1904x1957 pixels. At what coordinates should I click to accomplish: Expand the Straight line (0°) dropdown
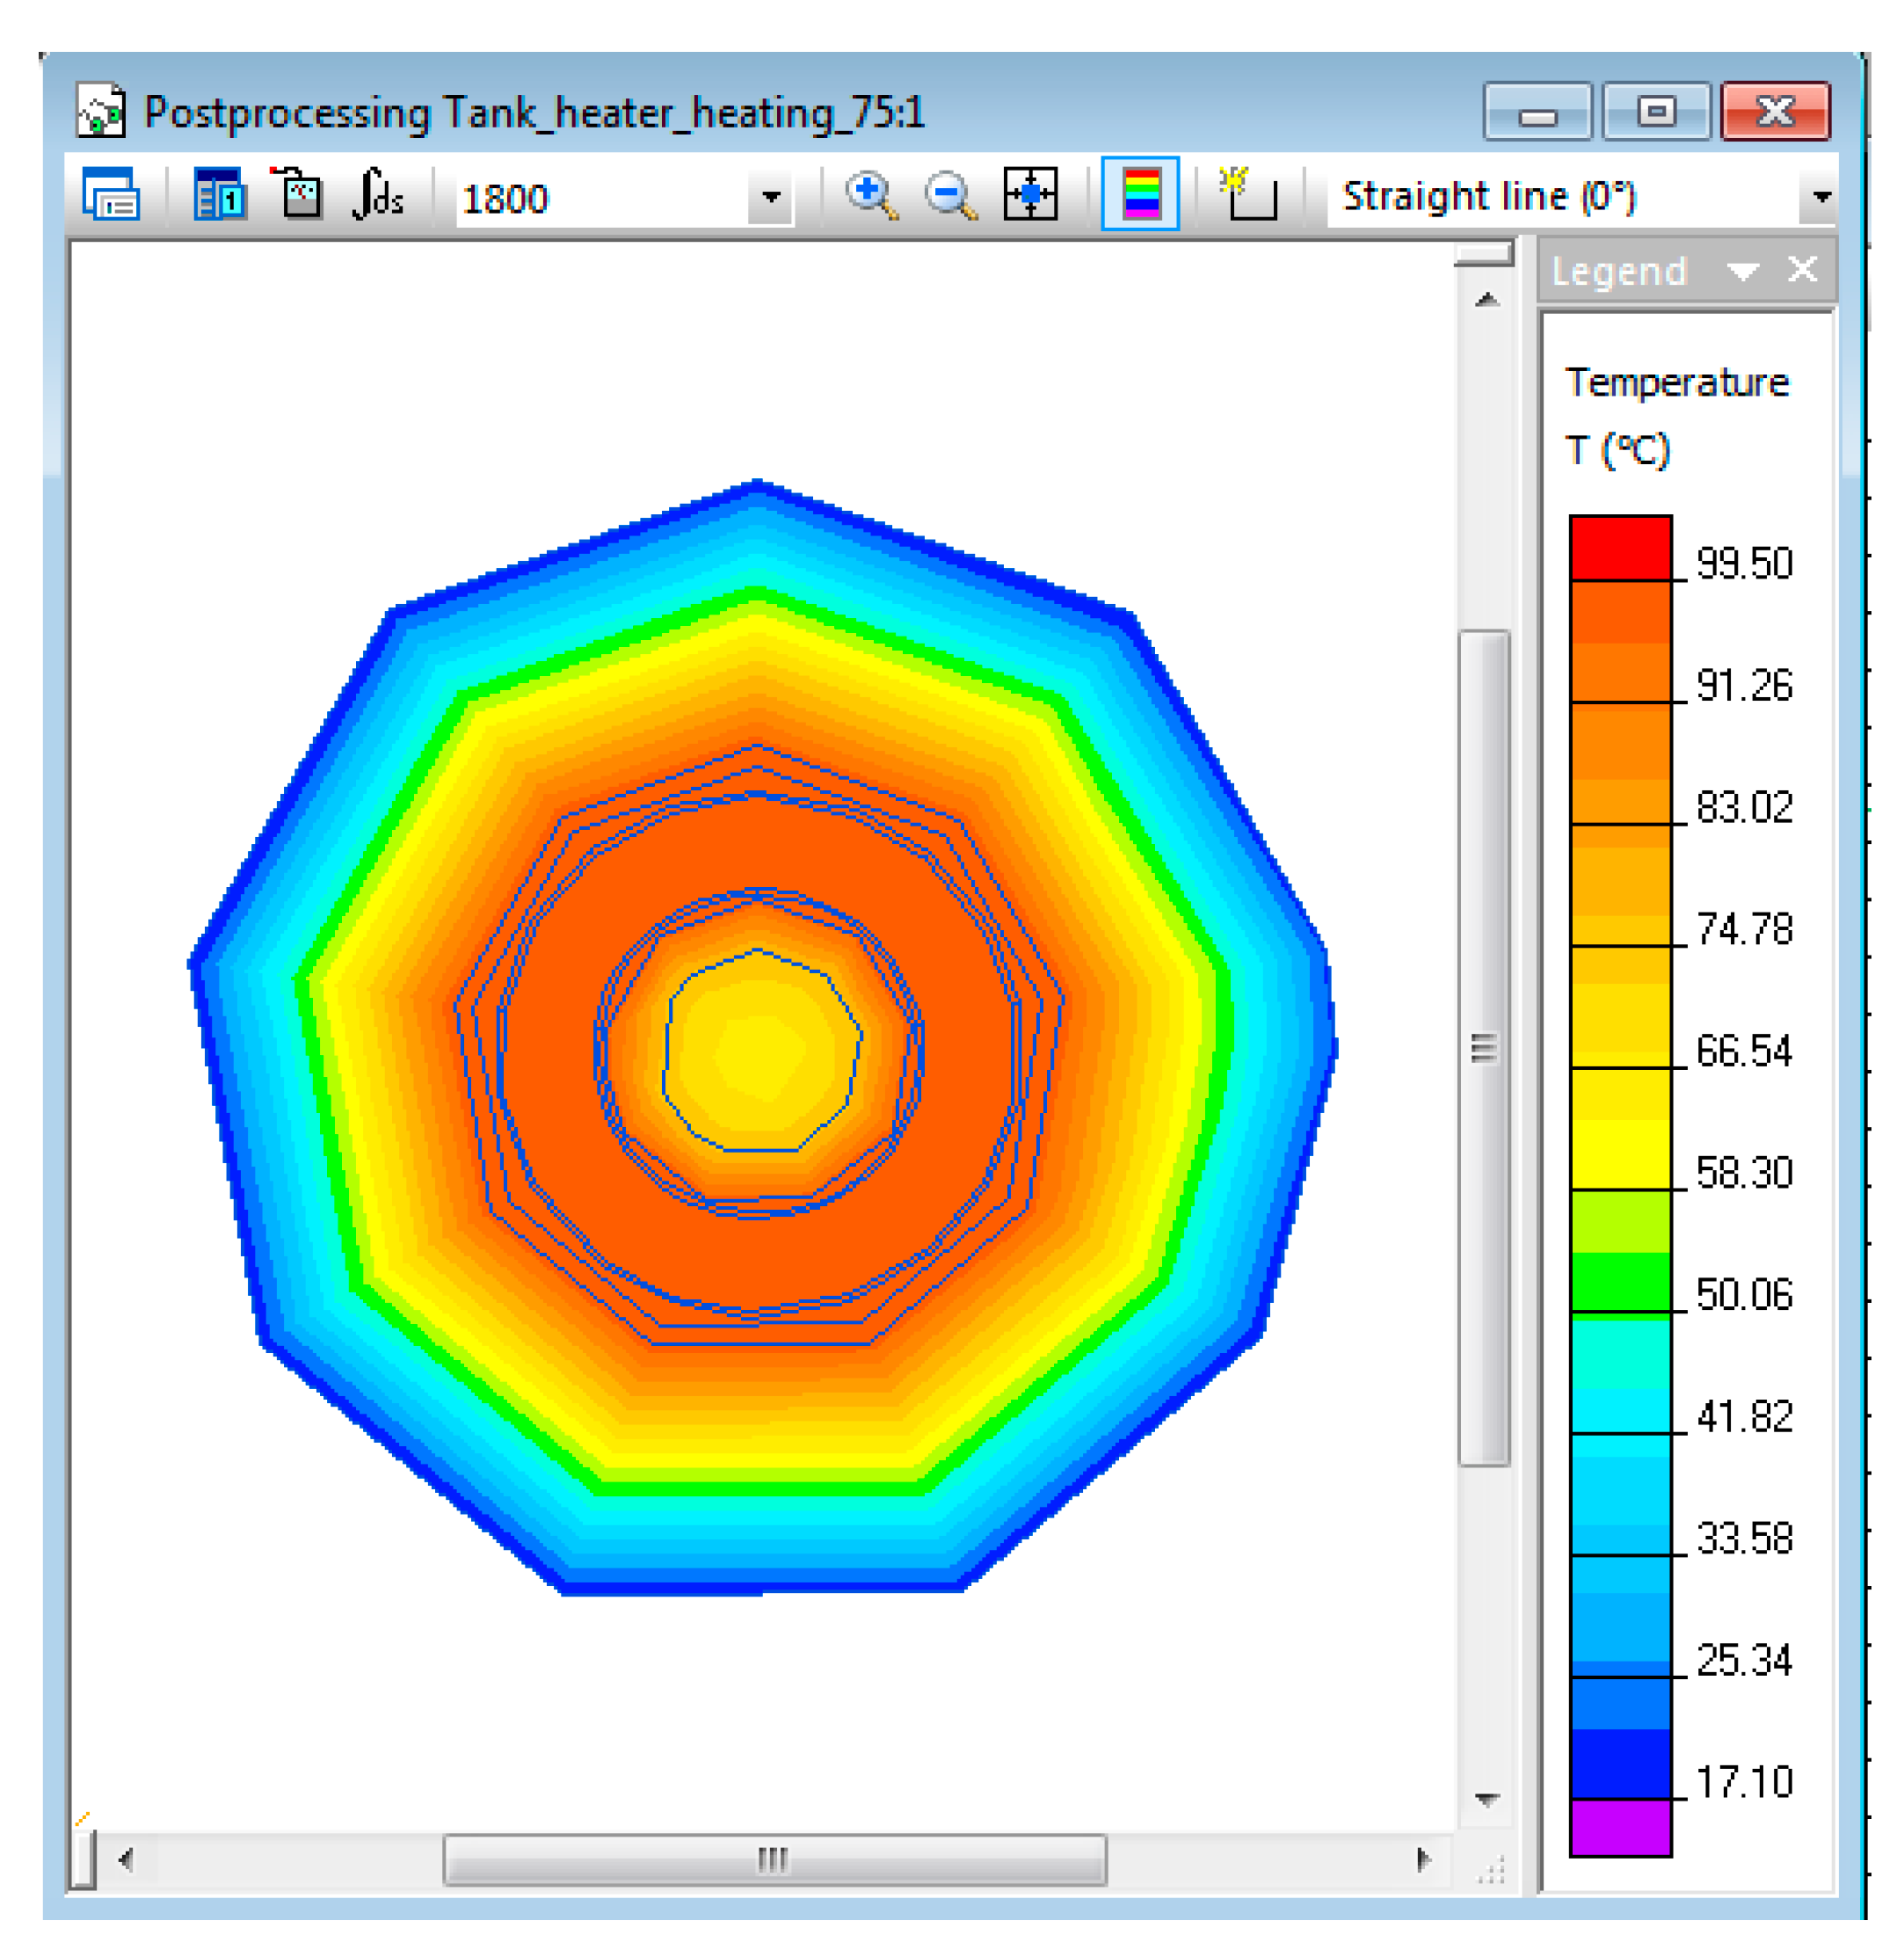click(1821, 197)
